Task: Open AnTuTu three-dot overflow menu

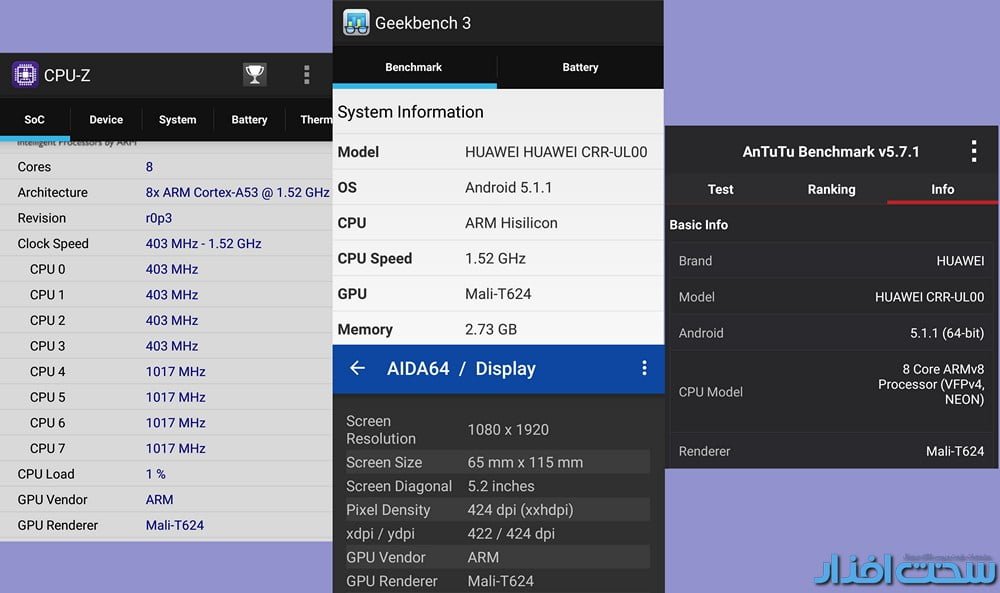Action: click(973, 152)
